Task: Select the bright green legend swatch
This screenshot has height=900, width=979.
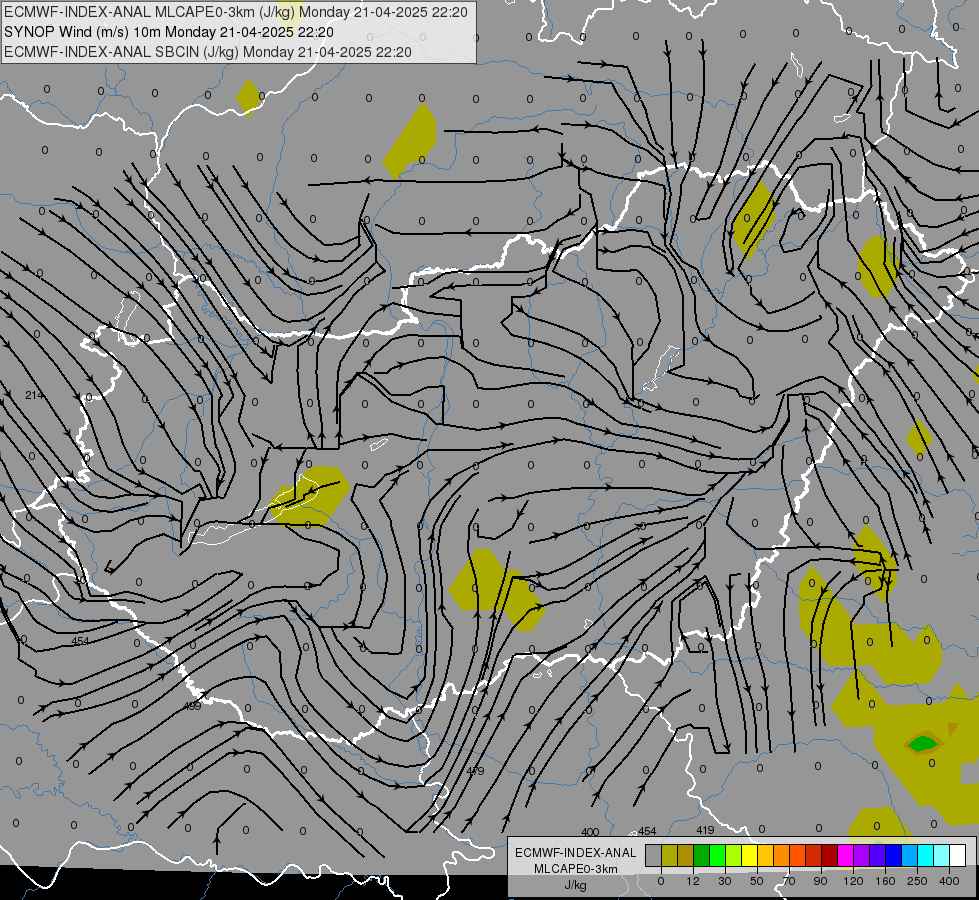Action: pos(717,855)
